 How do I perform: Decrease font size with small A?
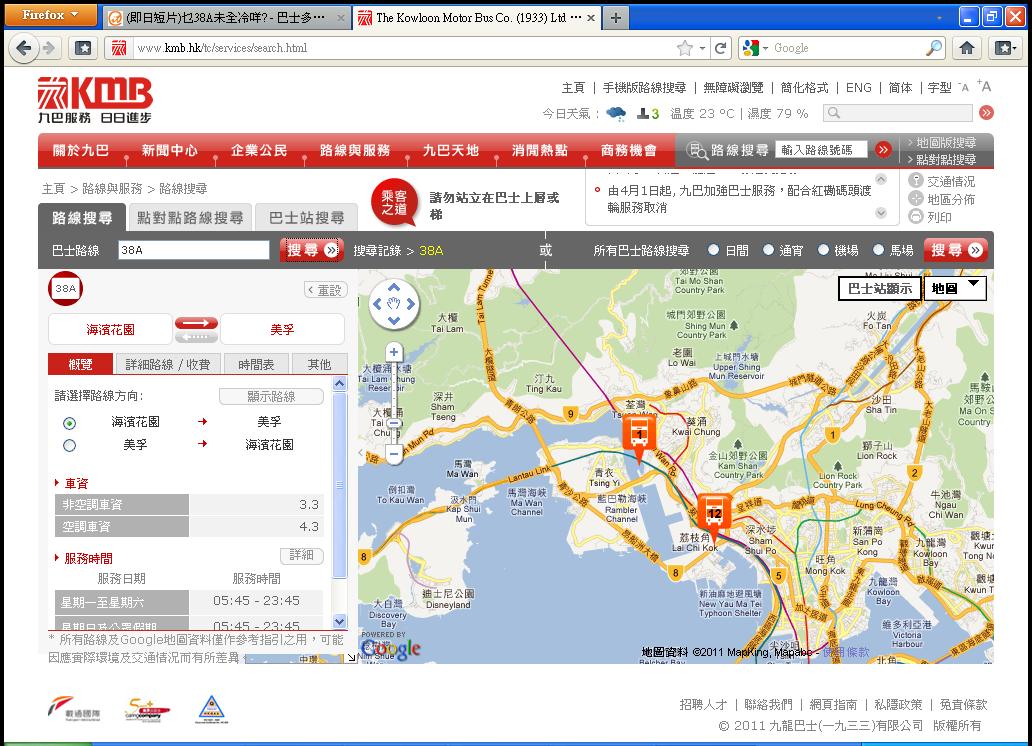[964, 88]
